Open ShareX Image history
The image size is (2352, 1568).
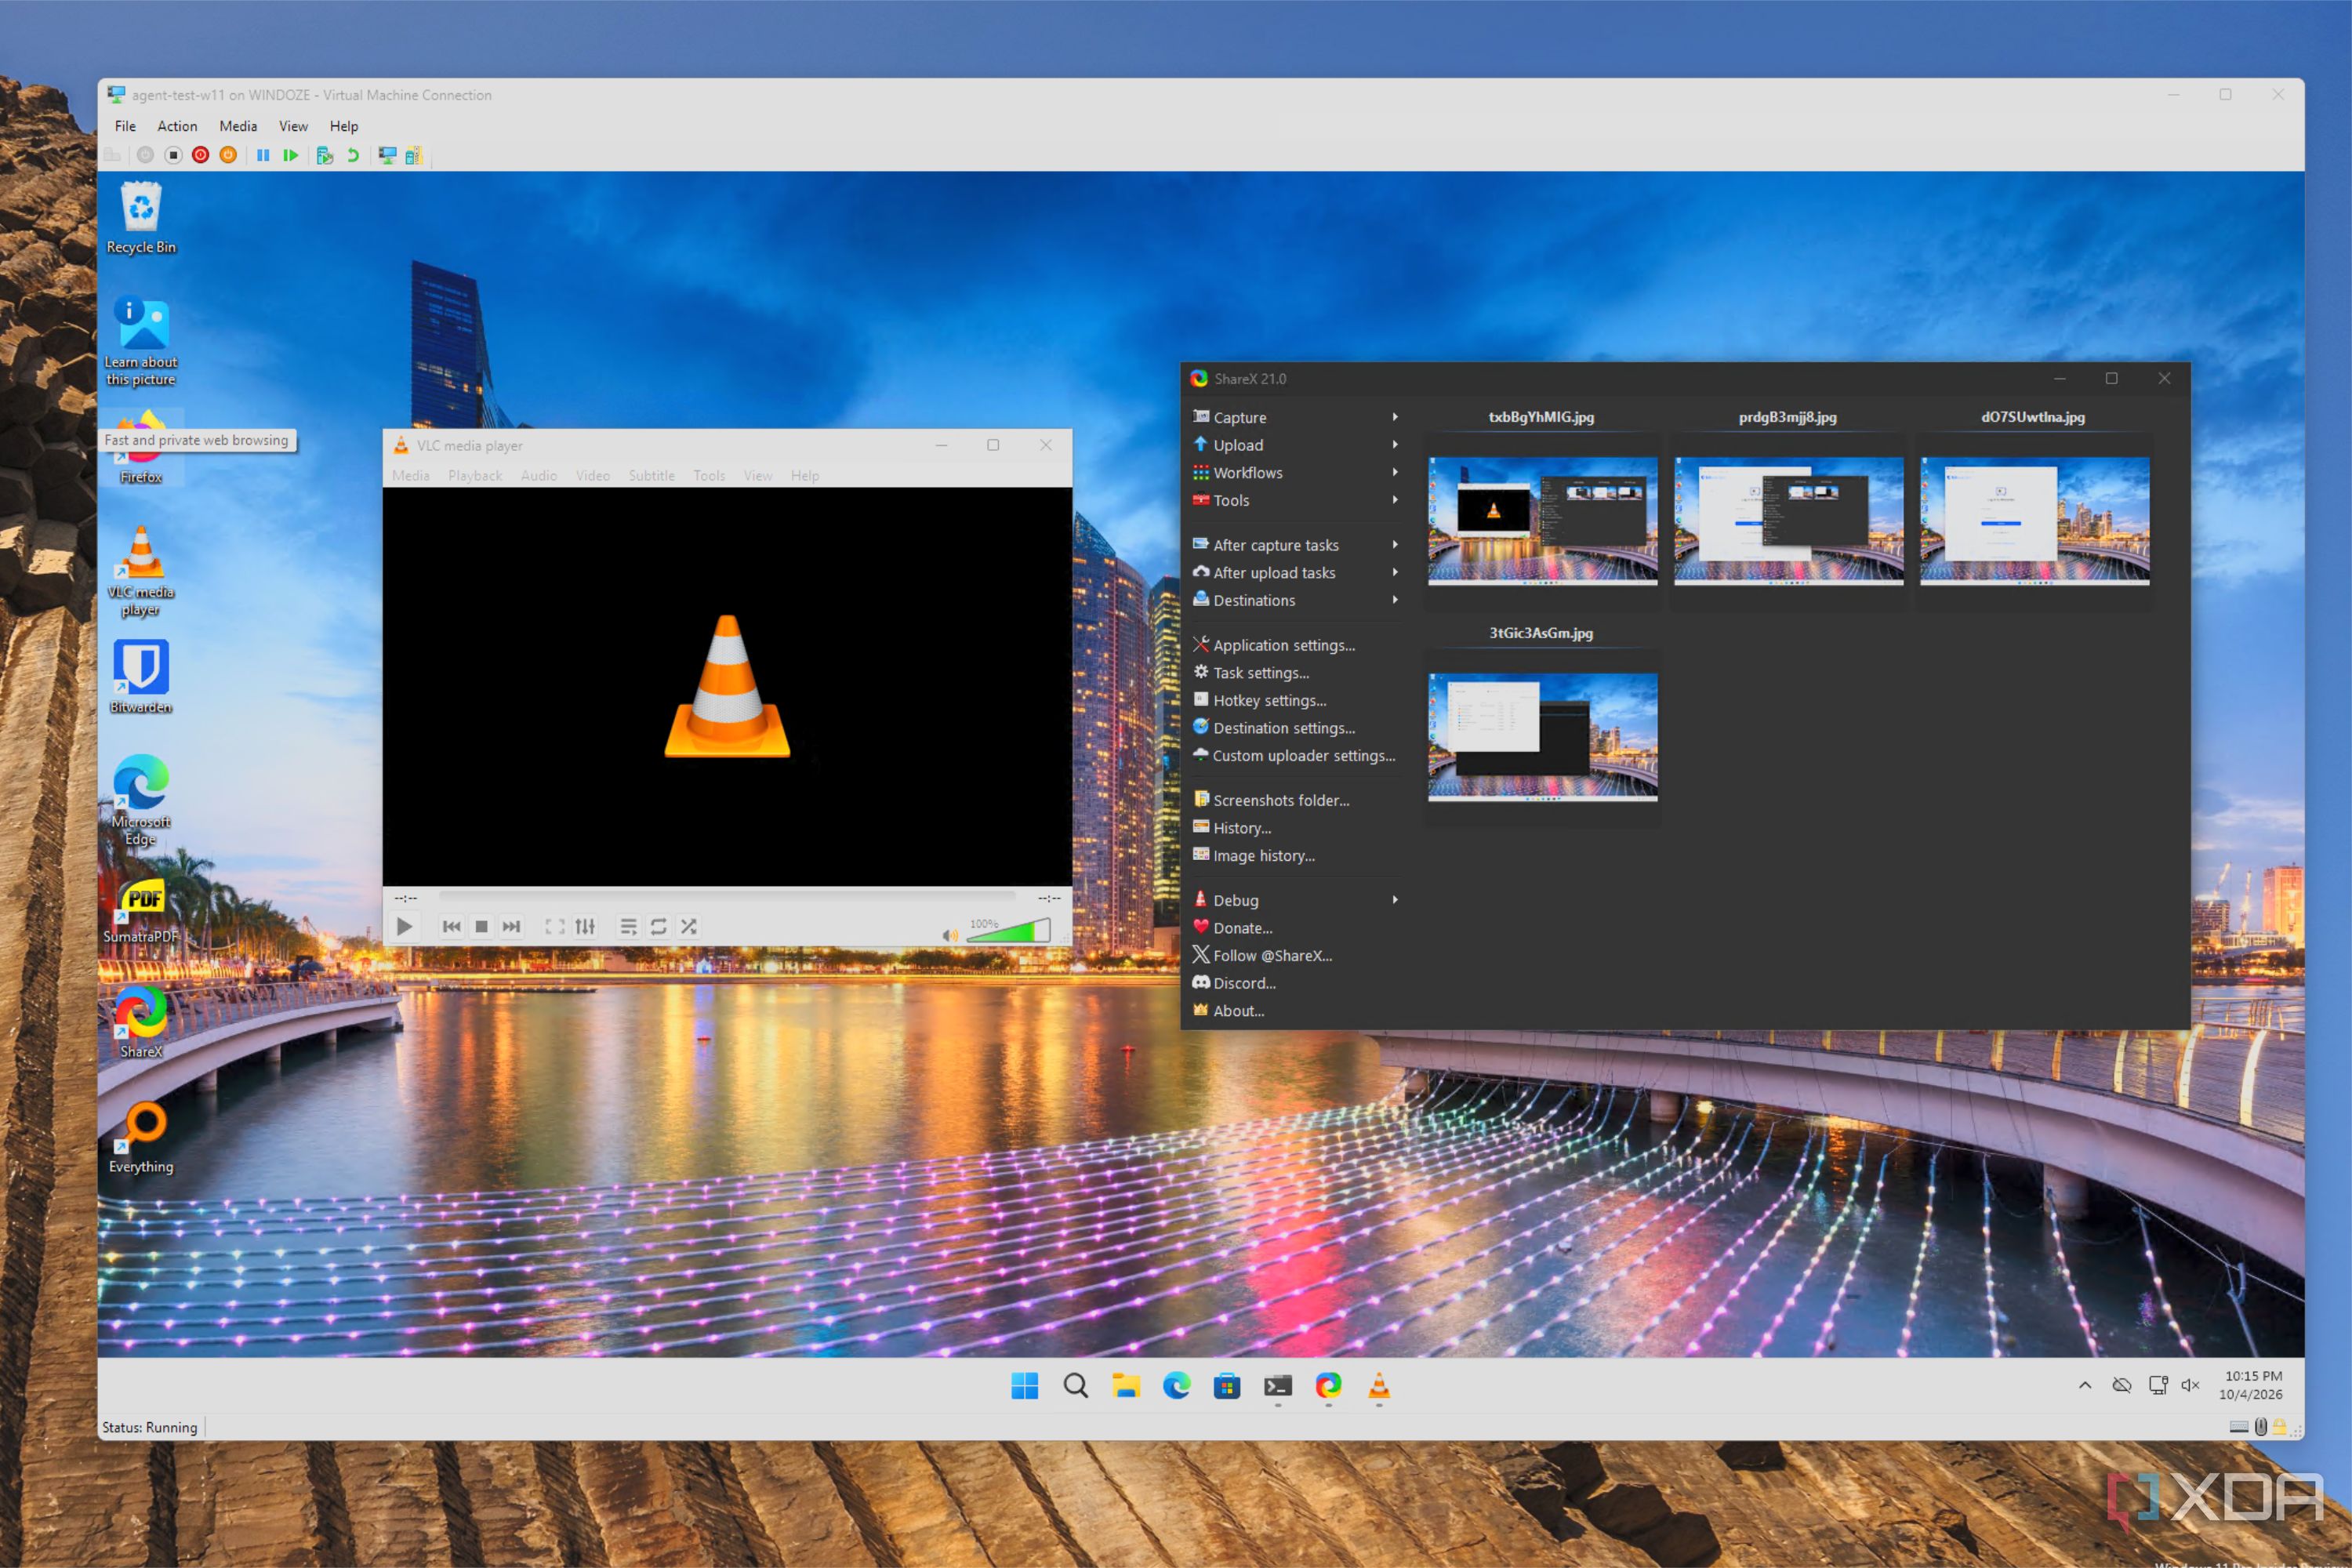[x=1254, y=856]
